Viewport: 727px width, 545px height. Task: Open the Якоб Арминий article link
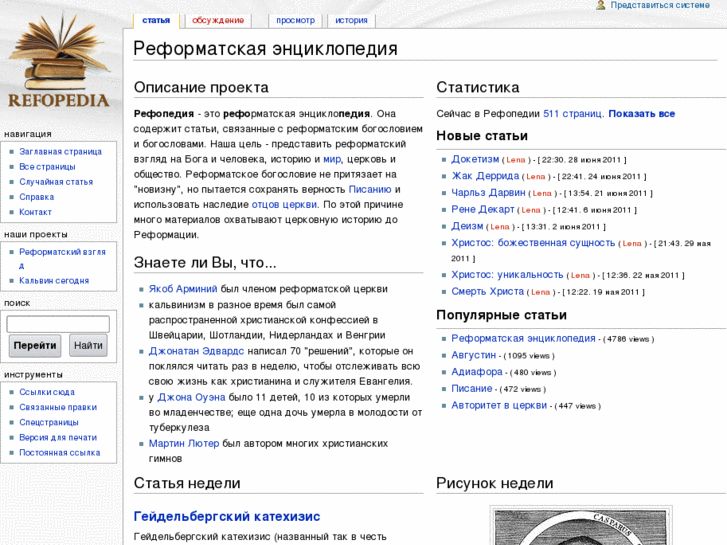(x=183, y=289)
